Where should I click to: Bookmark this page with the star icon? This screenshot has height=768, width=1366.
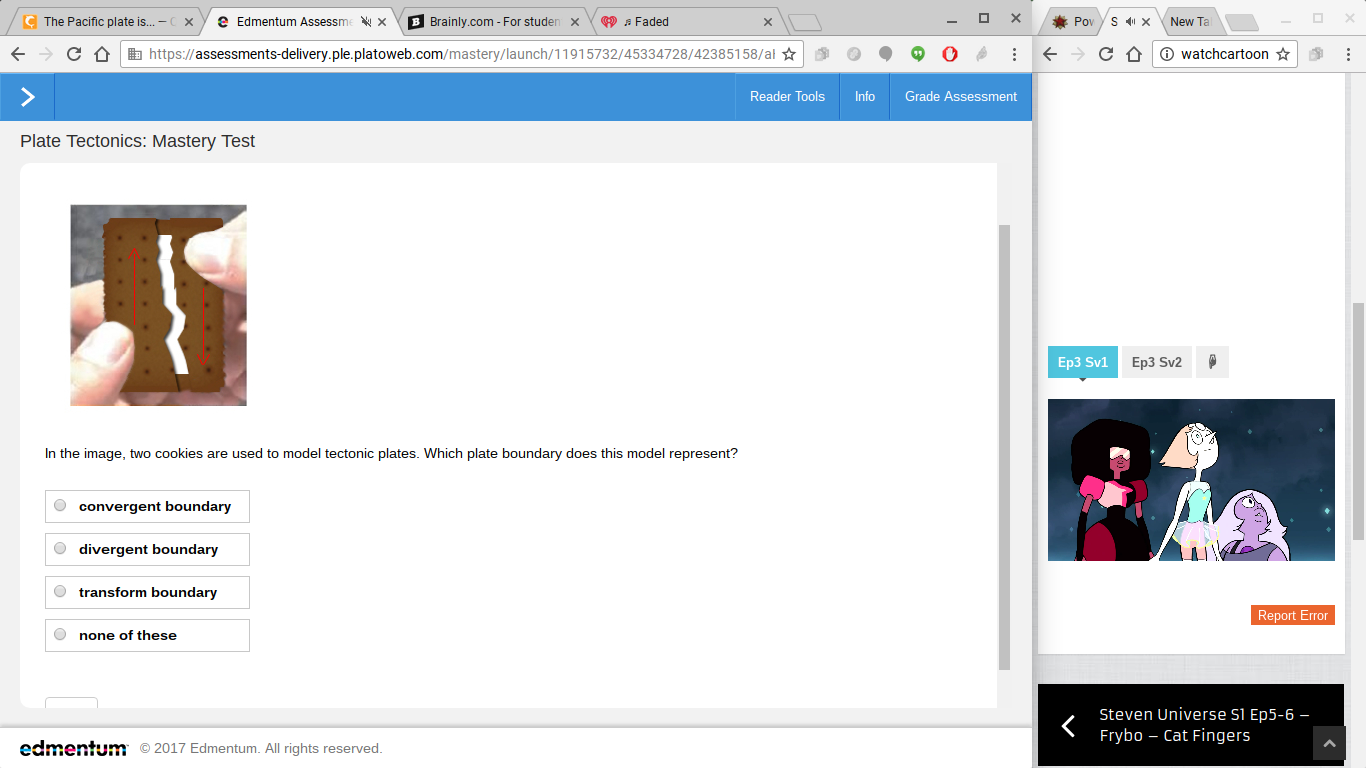coord(789,54)
